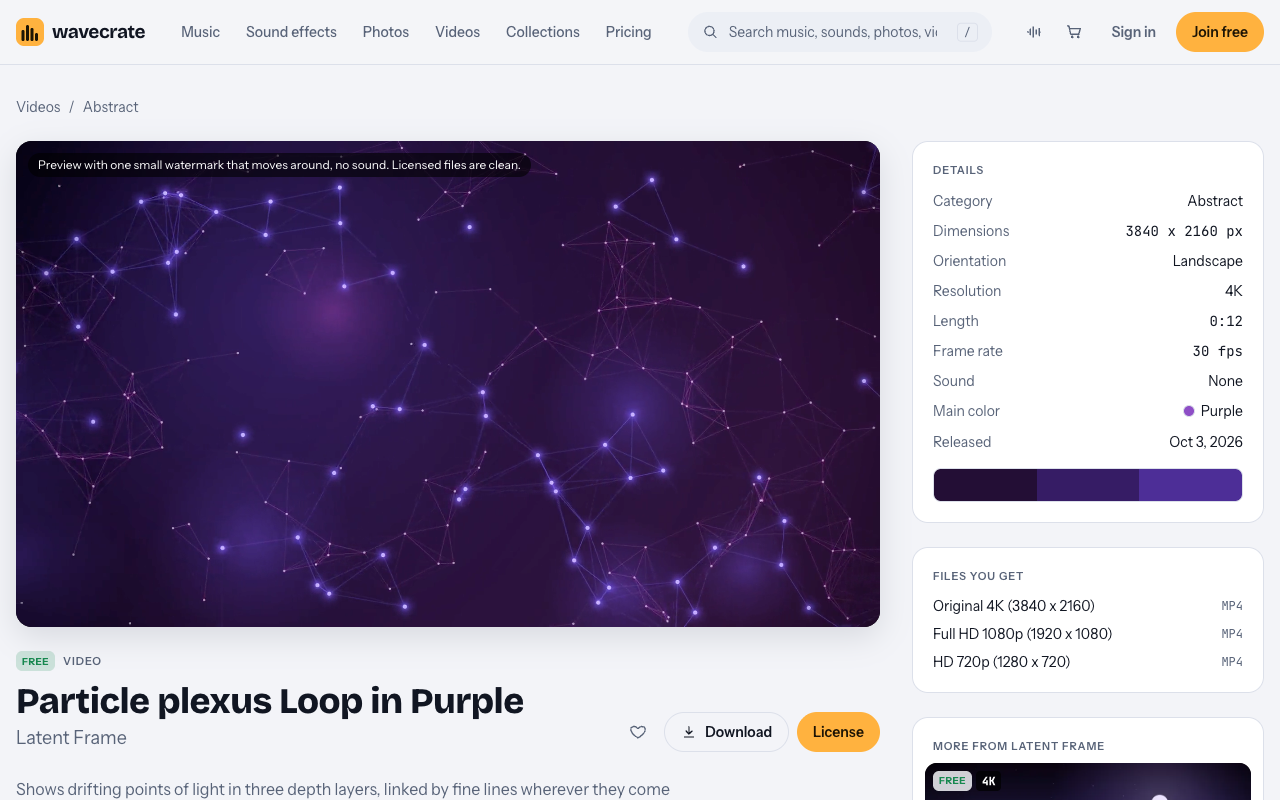Click the 30 fps frame rate value

(1218, 351)
